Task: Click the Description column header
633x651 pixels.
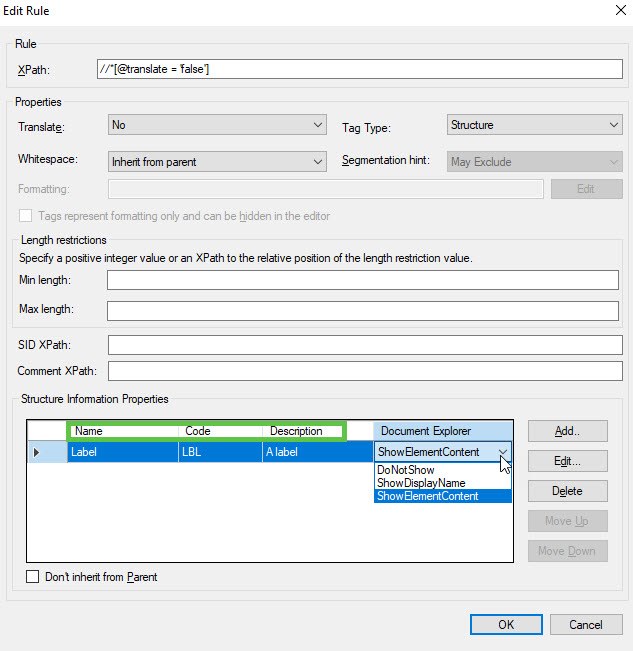Action: (x=318, y=431)
